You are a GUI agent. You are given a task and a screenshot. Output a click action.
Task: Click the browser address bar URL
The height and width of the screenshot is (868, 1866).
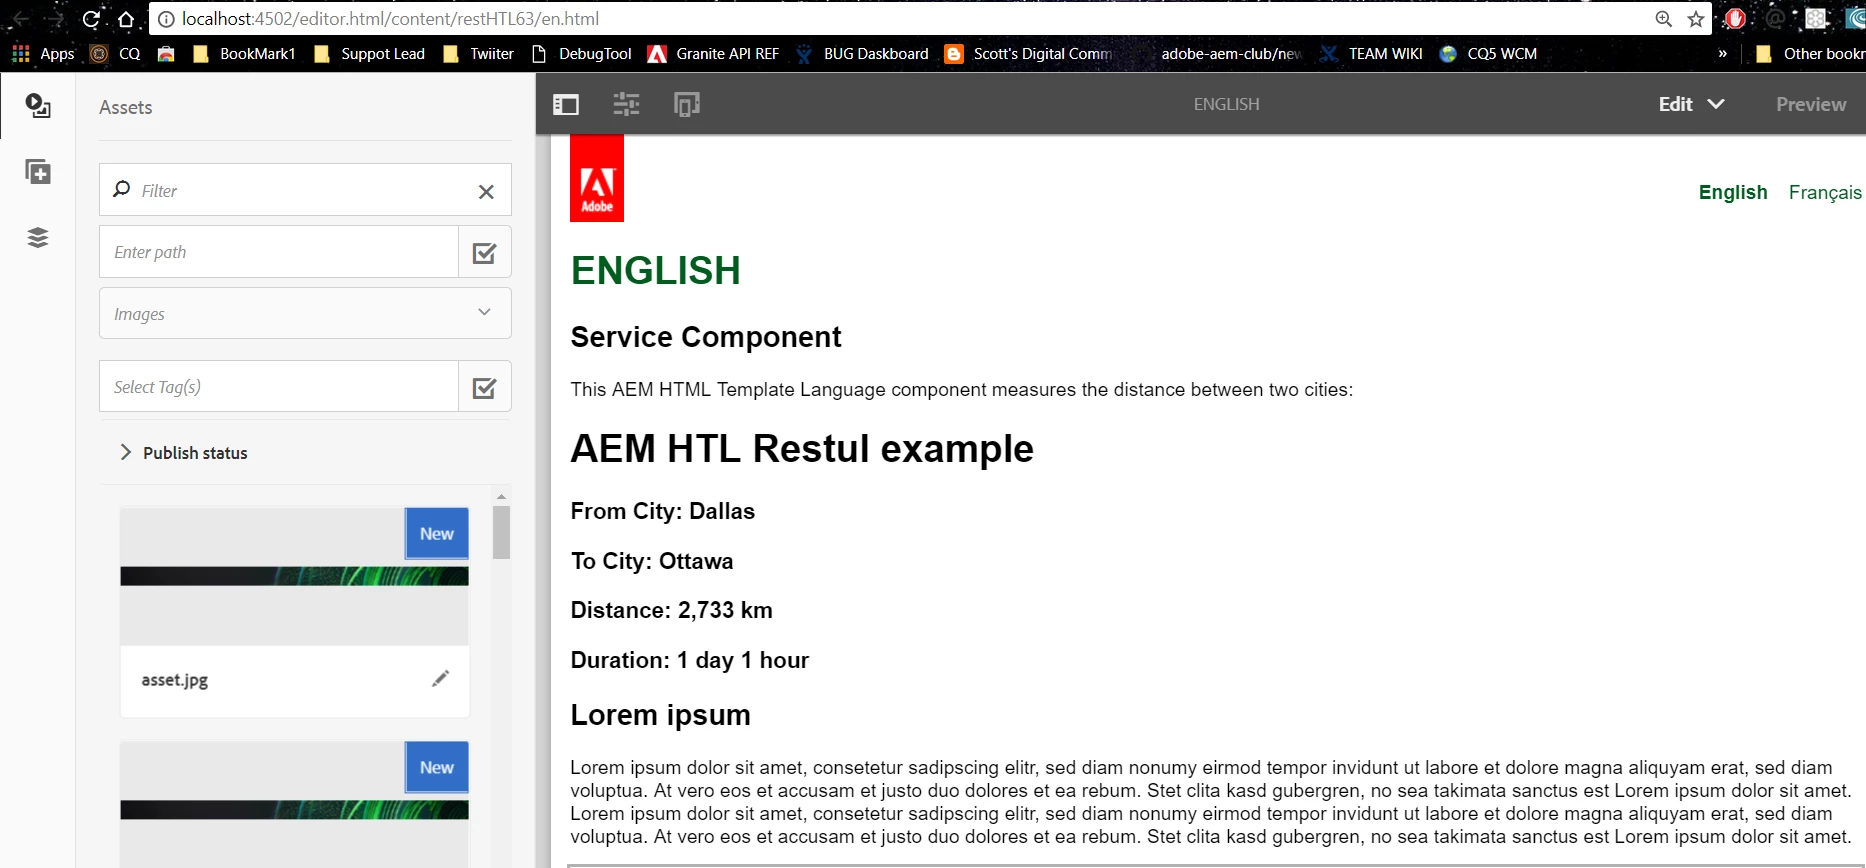(x=390, y=19)
